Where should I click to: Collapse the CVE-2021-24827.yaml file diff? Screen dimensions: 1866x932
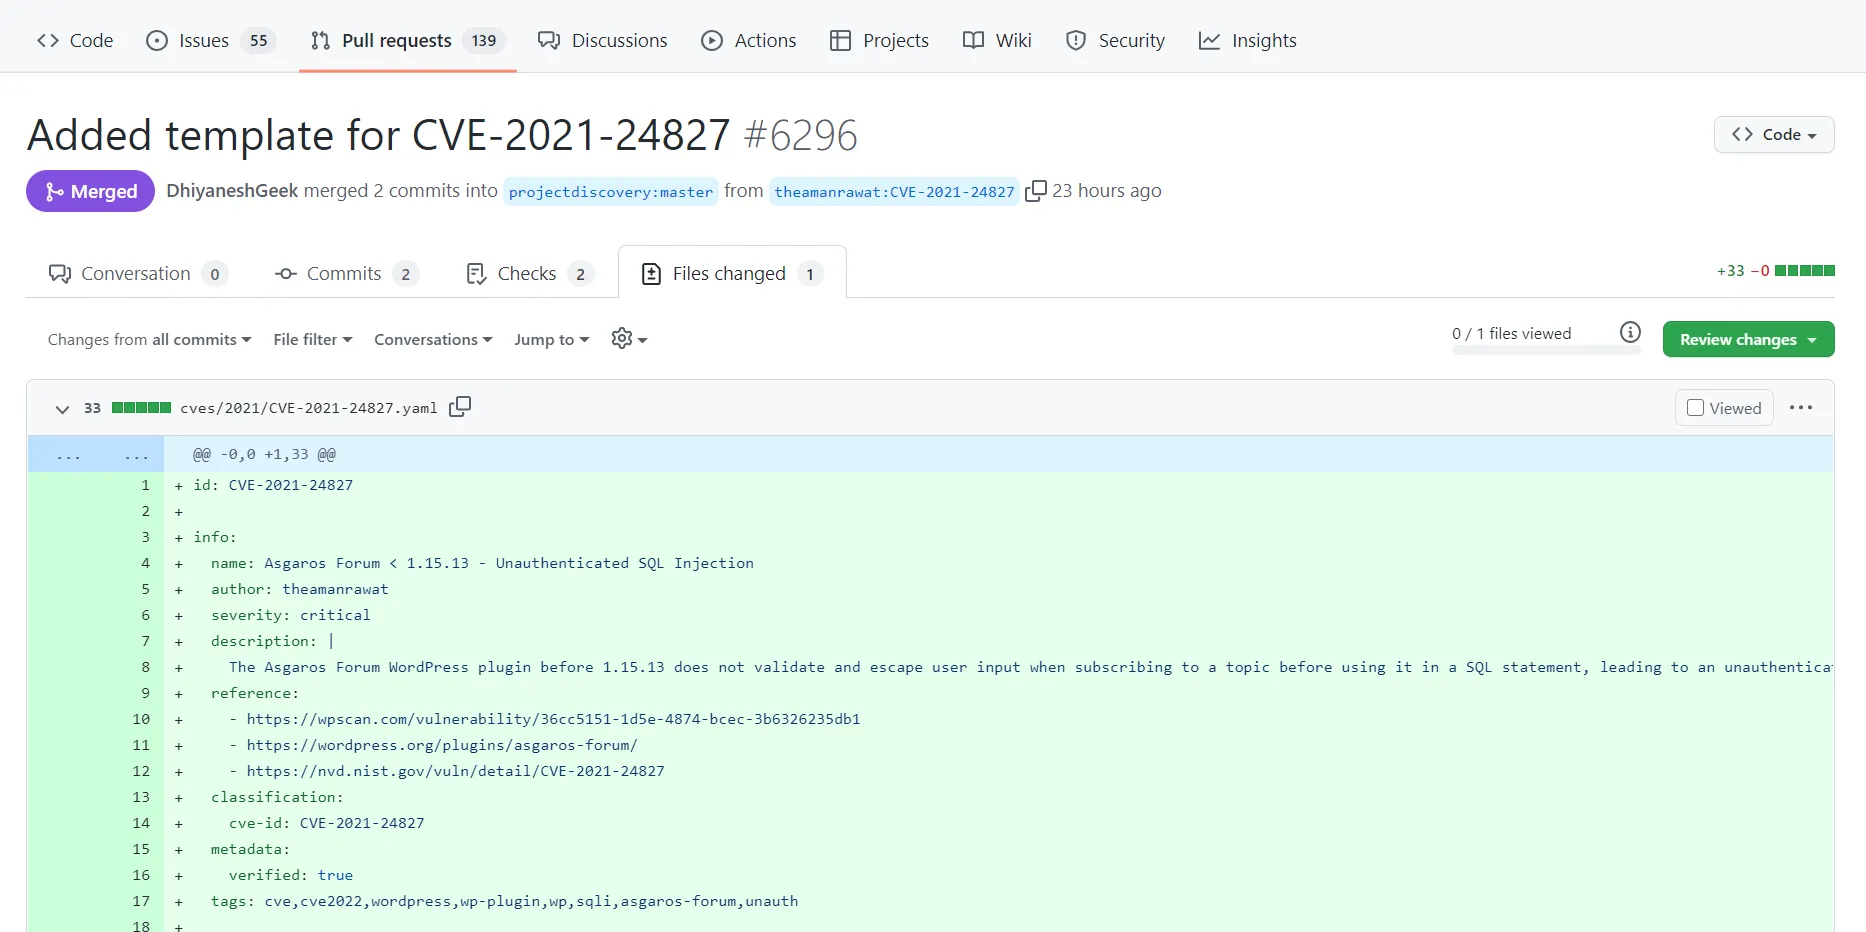pyautogui.click(x=62, y=408)
